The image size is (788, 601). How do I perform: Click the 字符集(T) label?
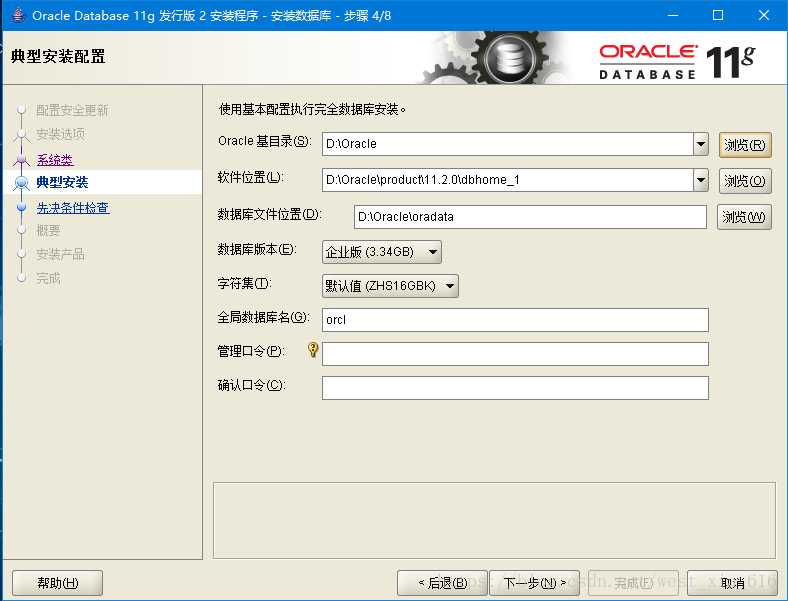[244, 283]
